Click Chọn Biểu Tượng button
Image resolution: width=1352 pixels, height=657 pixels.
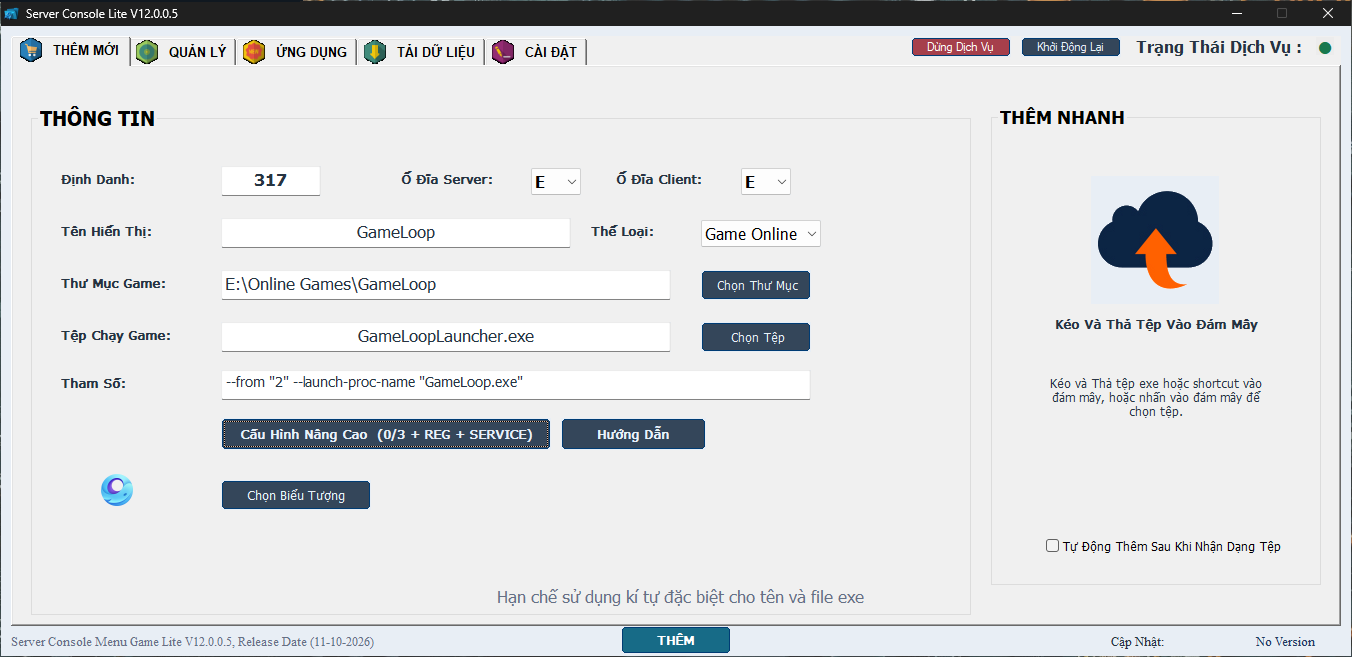(296, 495)
